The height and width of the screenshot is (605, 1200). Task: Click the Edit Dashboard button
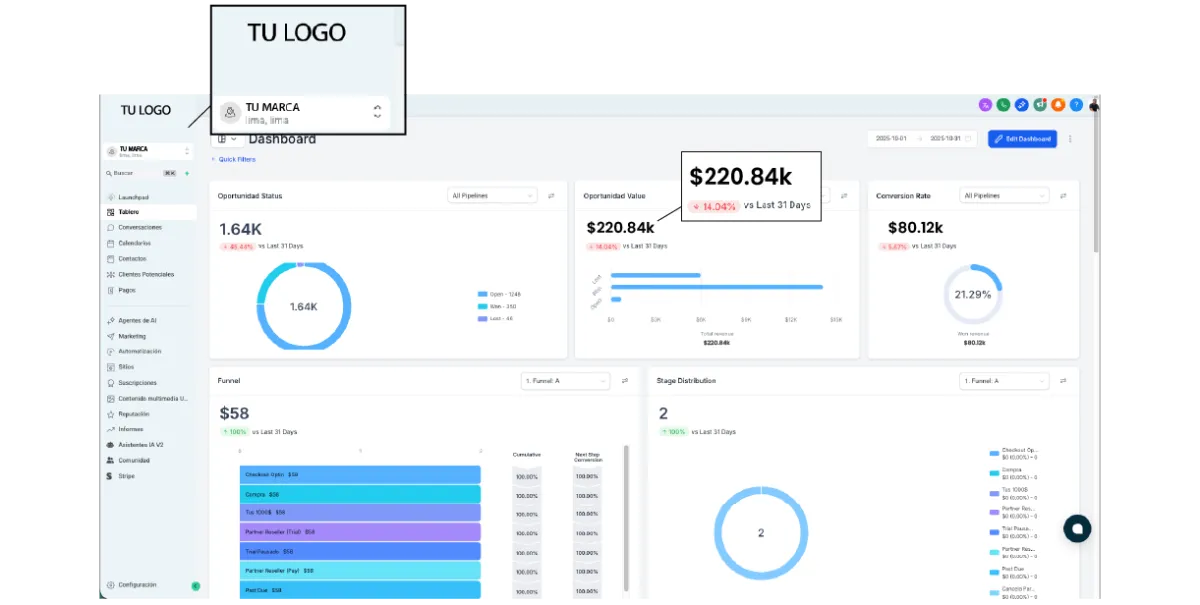pyautogui.click(x=1022, y=139)
